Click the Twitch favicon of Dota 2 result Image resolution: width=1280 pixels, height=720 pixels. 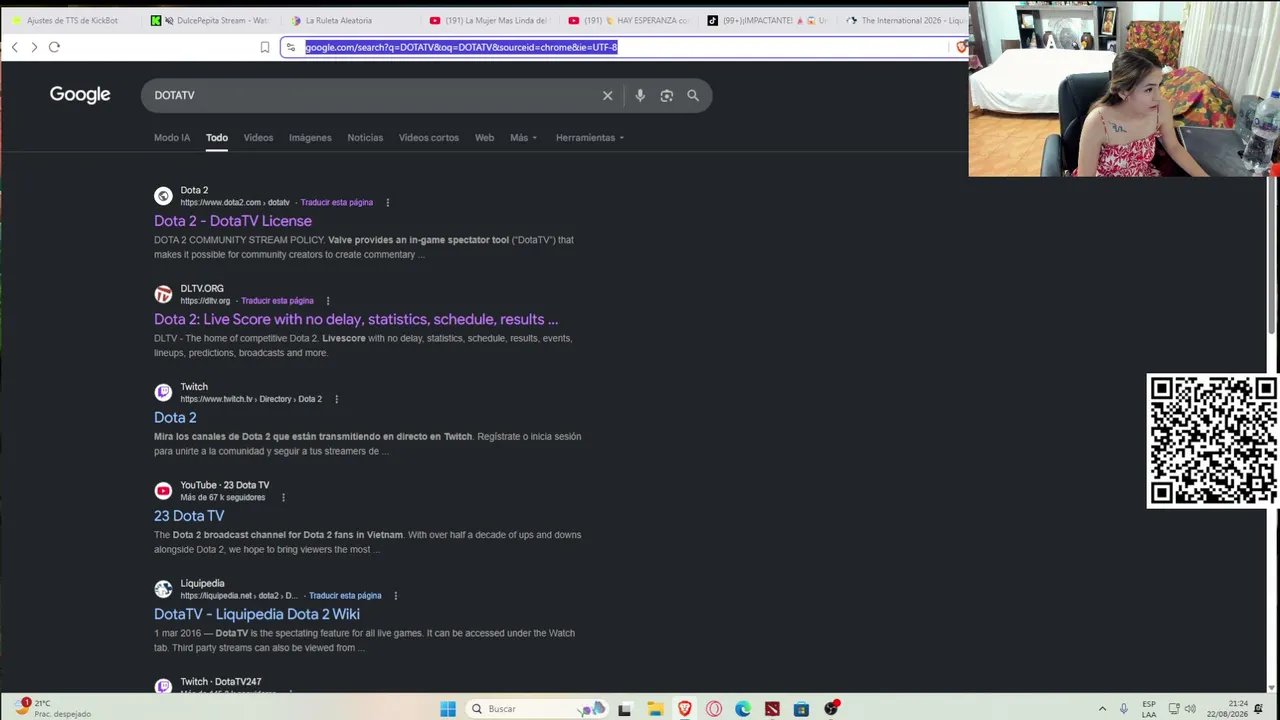(x=163, y=392)
